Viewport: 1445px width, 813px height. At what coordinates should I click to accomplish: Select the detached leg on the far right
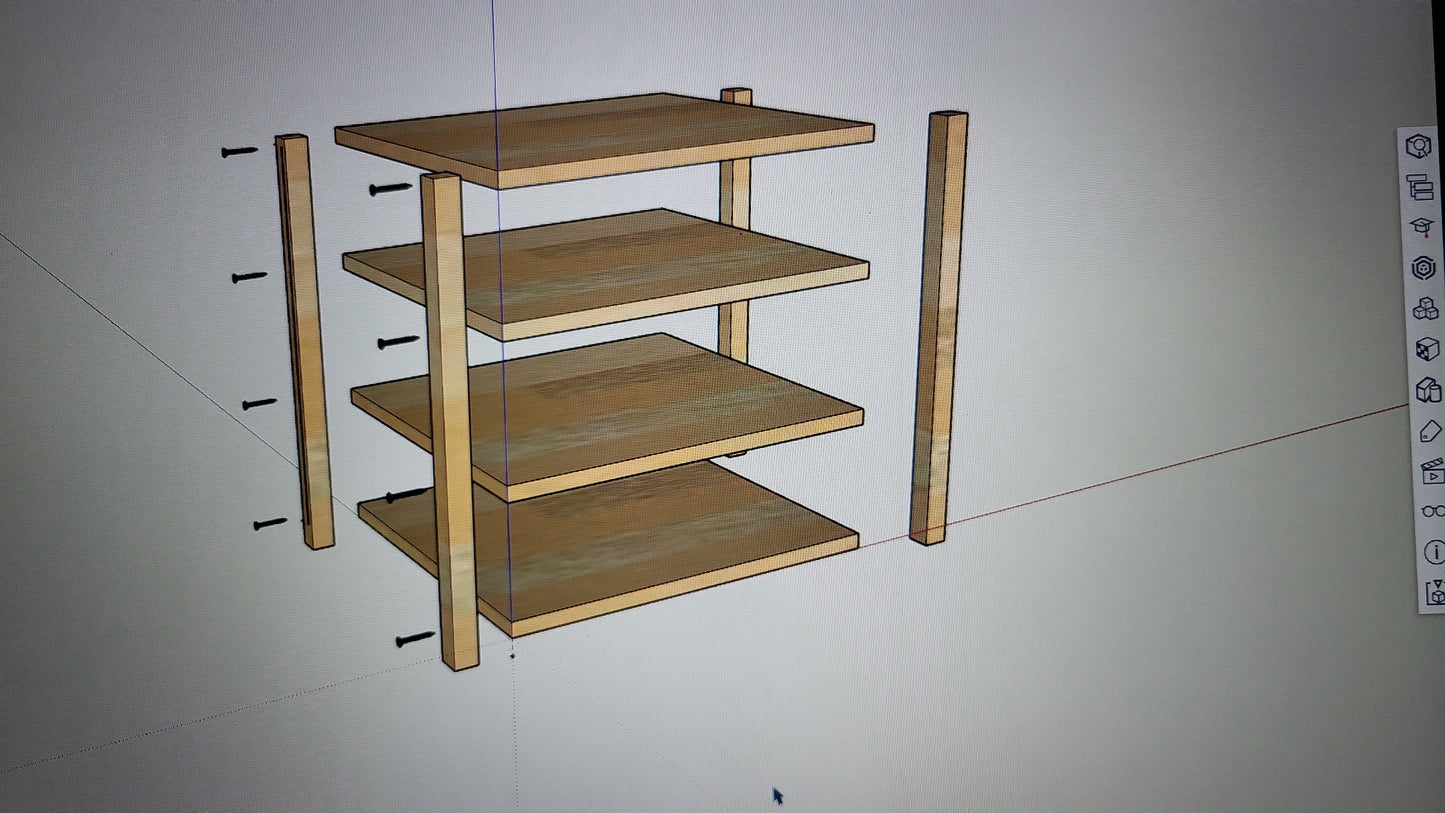[938, 330]
